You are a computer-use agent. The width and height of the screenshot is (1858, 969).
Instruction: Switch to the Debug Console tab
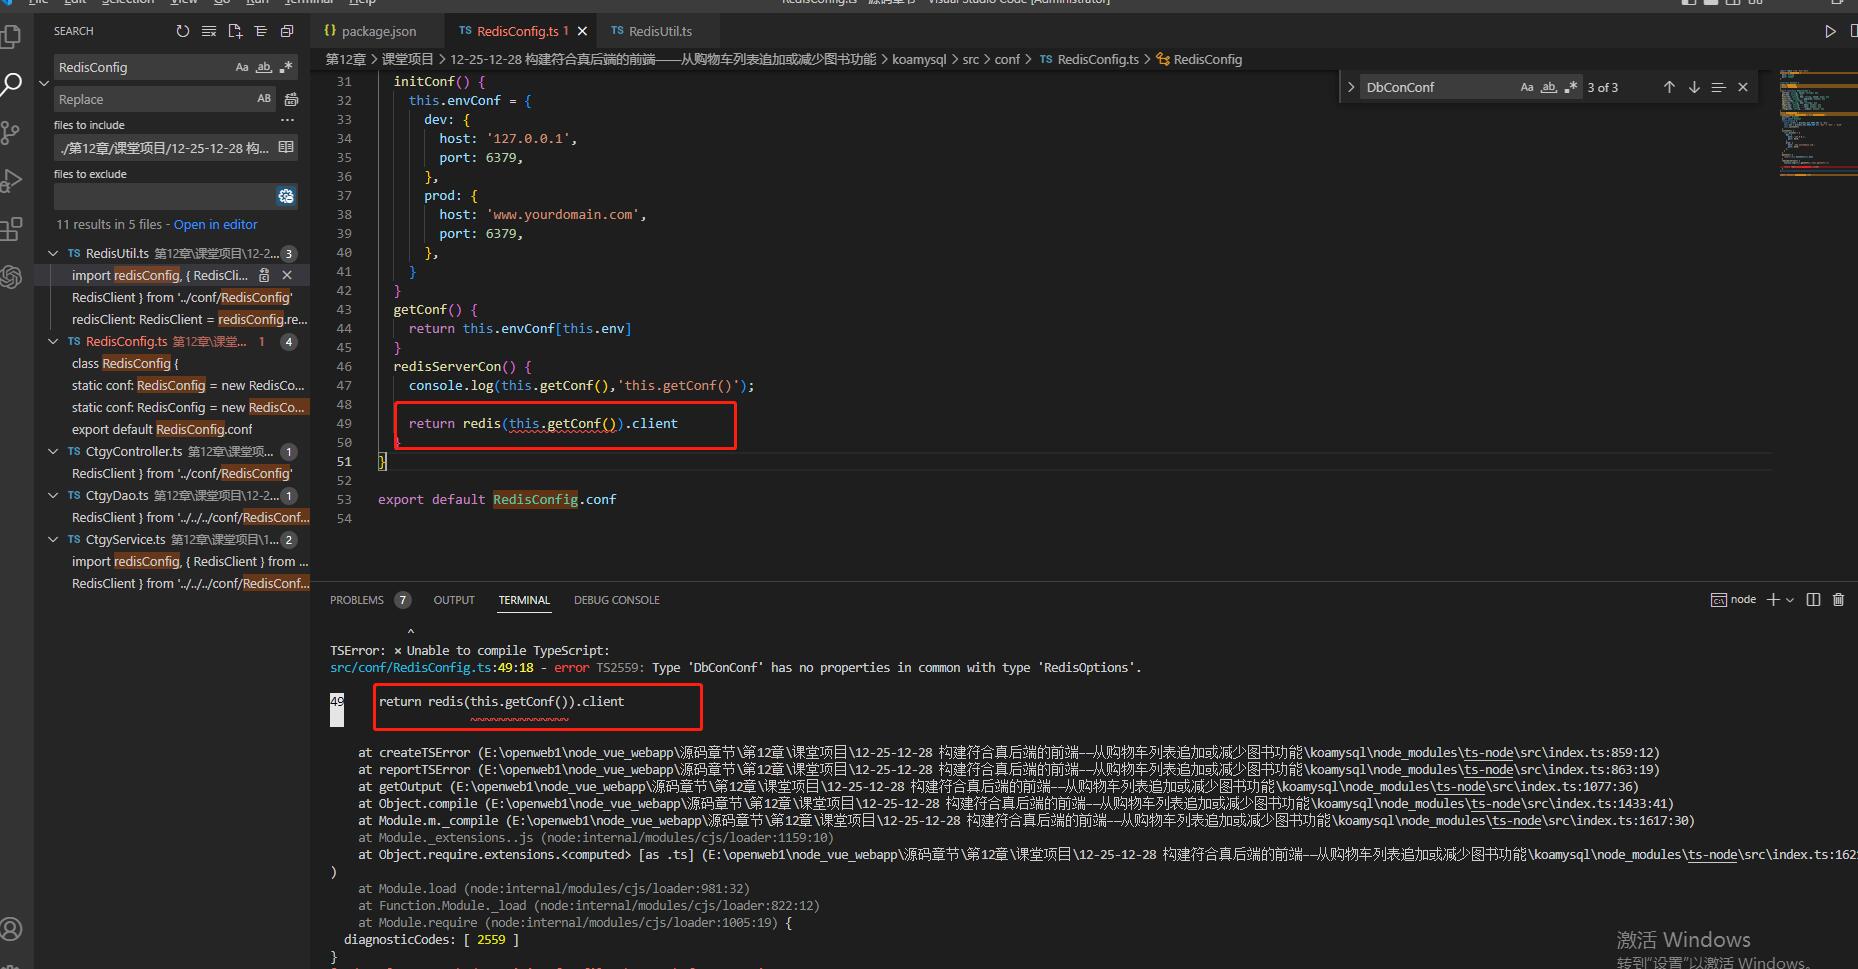coord(616,600)
